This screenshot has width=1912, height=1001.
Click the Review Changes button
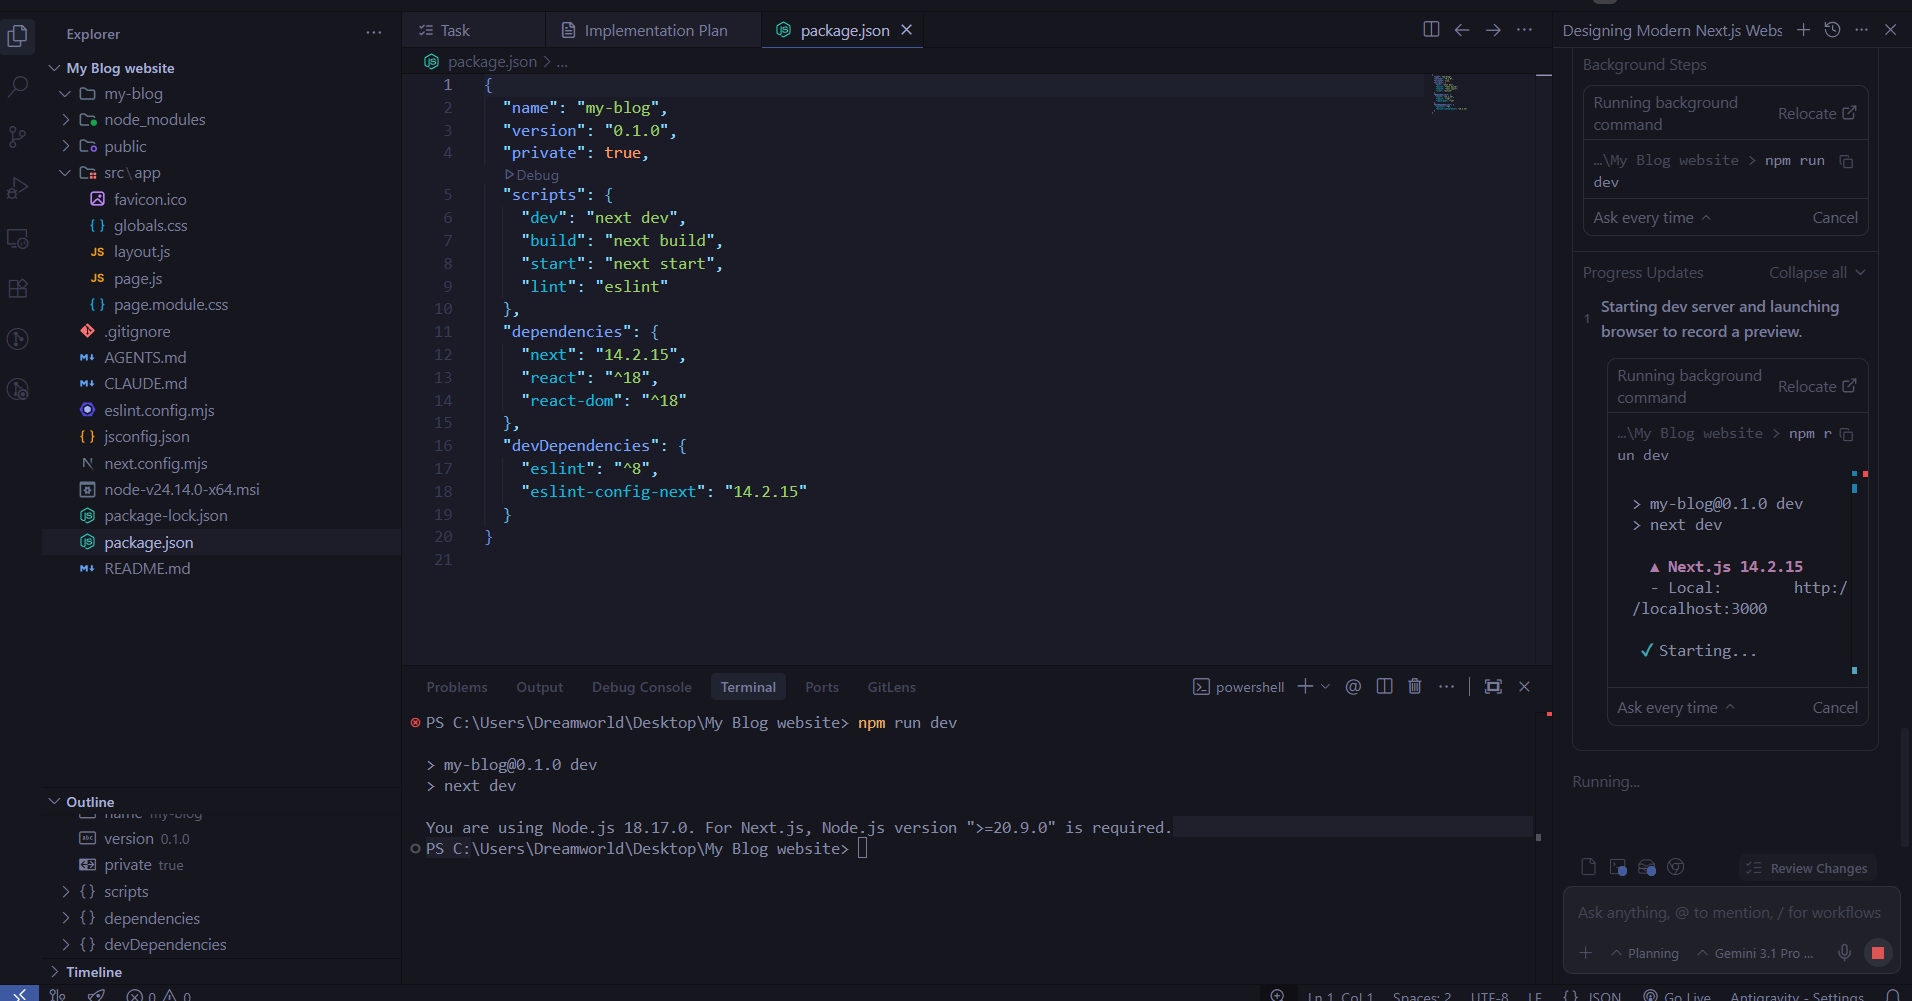(x=1808, y=868)
